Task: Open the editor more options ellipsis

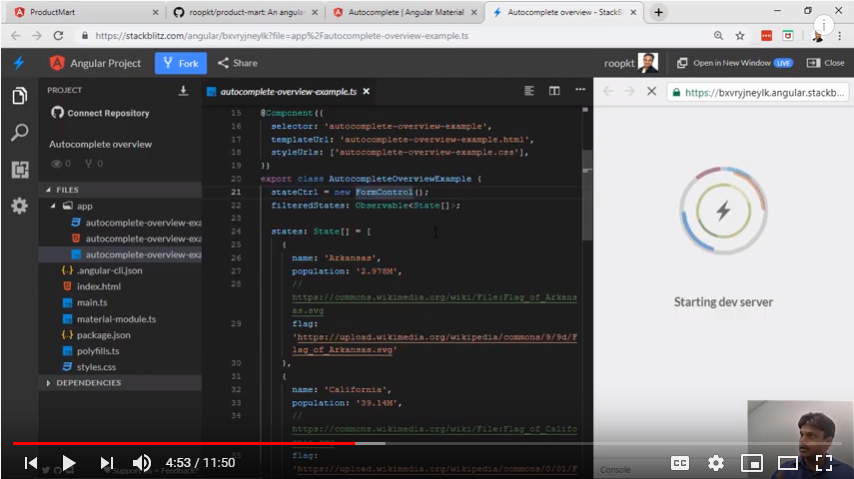Action: 579,91
